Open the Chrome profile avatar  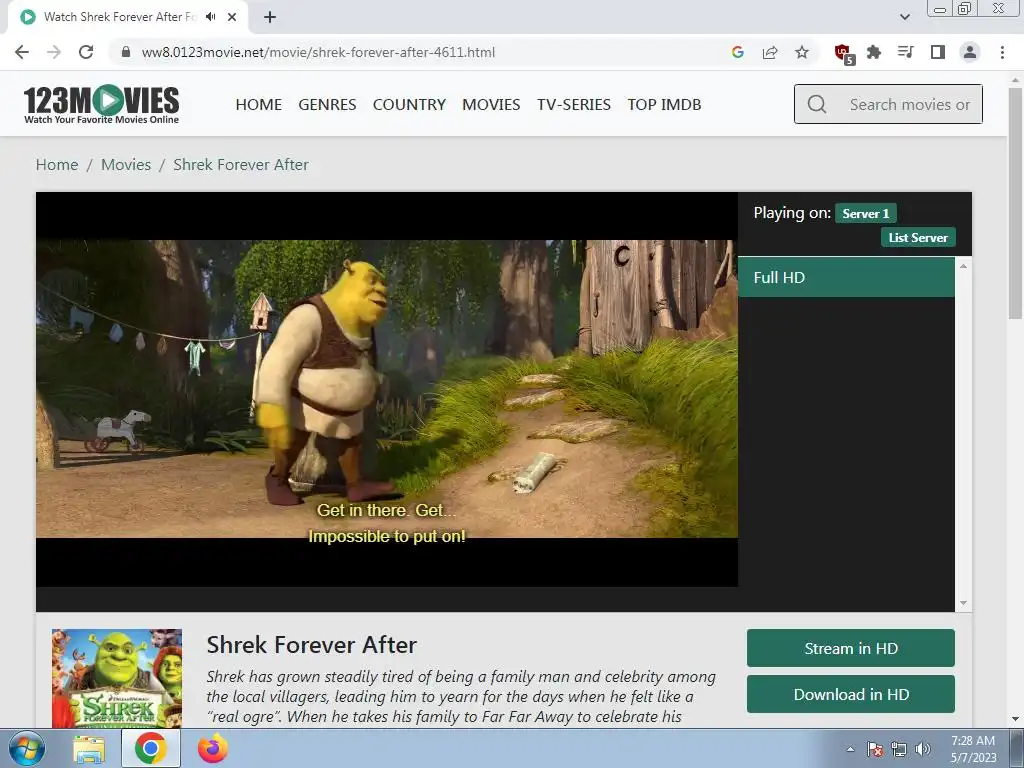click(970, 52)
